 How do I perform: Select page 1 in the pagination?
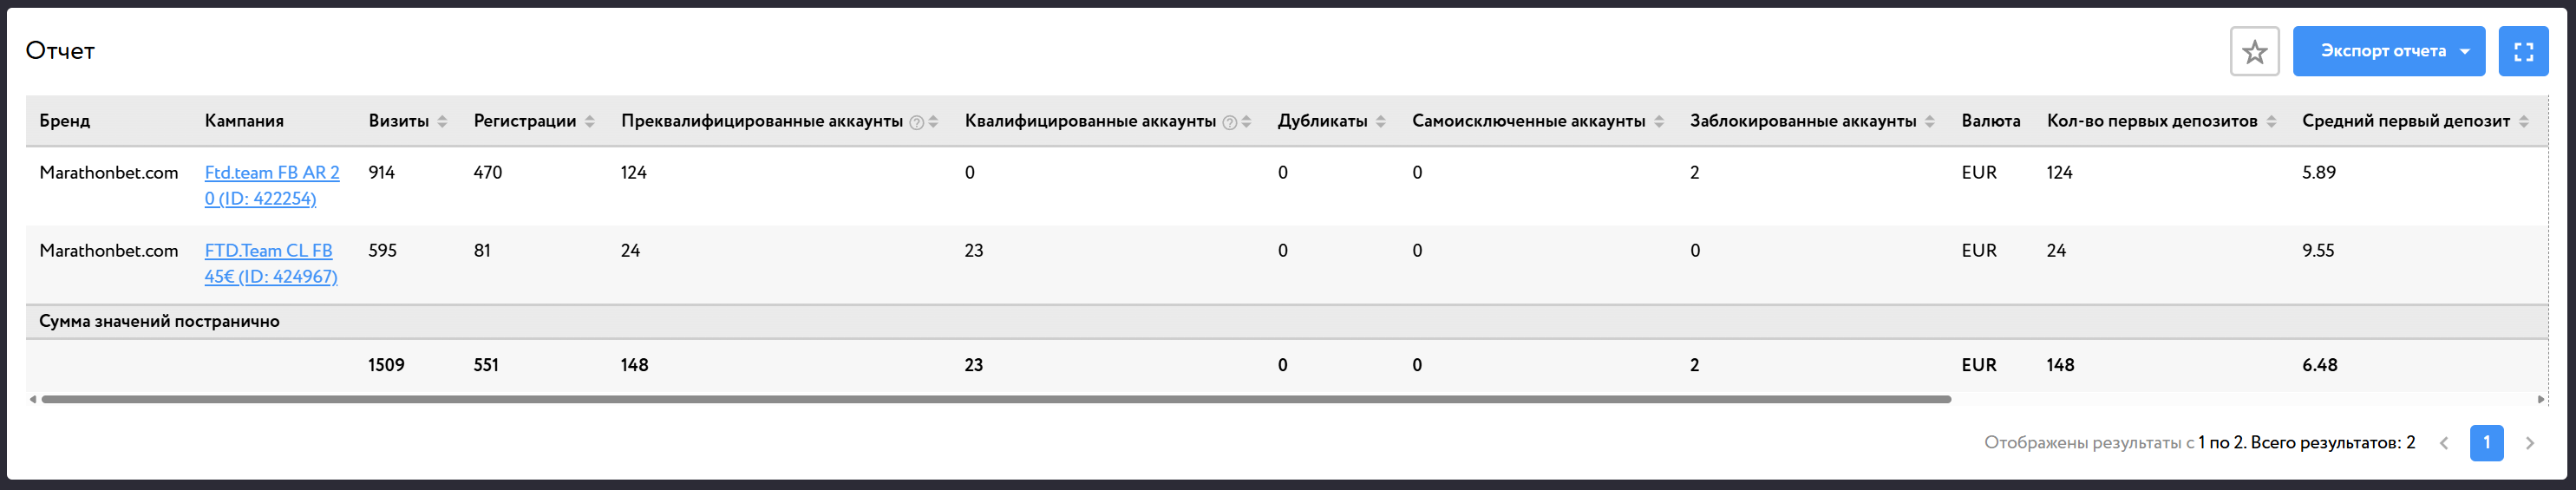(2486, 443)
